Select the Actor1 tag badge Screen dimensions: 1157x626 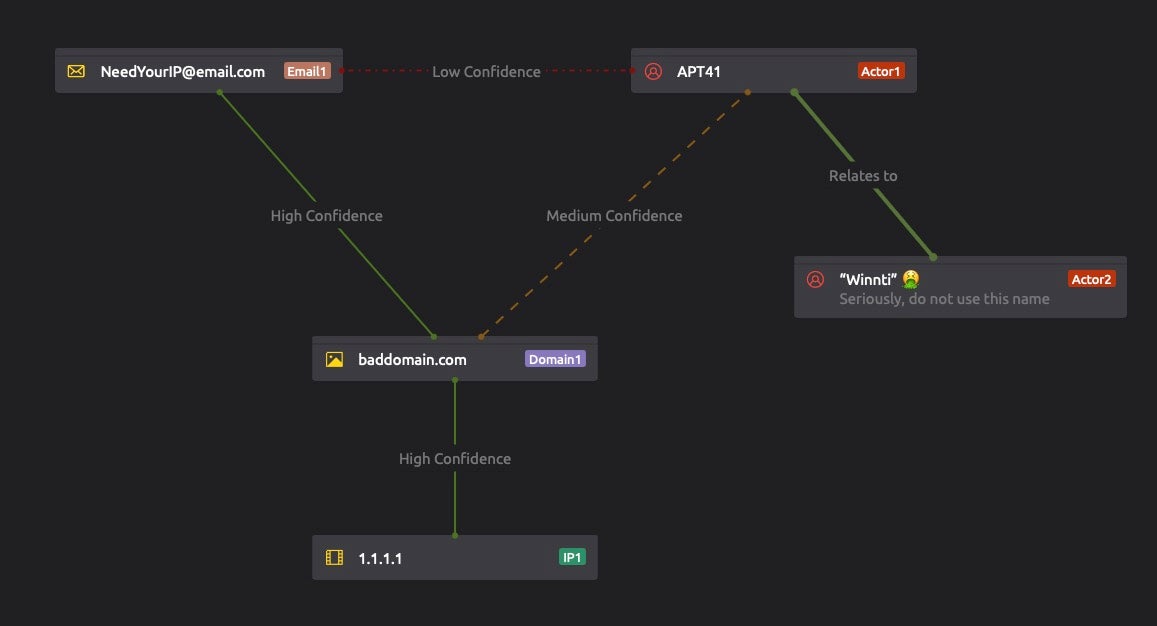tap(880, 71)
